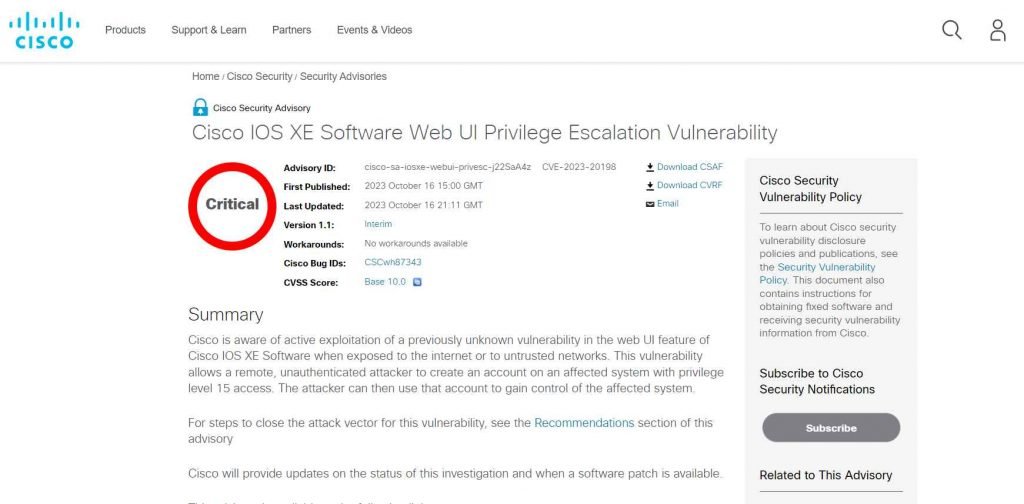Click the red Critical severity badge
The height and width of the screenshot is (504, 1024).
(232, 204)
